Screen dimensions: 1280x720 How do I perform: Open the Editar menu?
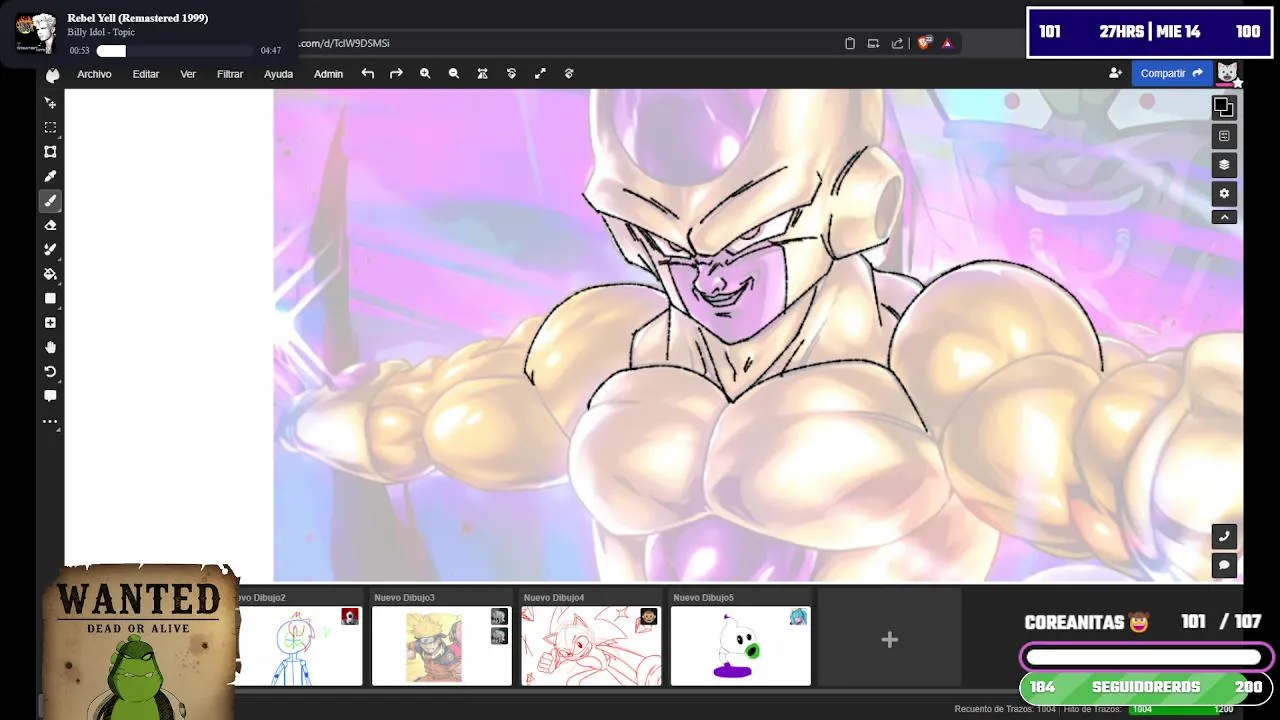click(x=146, y=74)
